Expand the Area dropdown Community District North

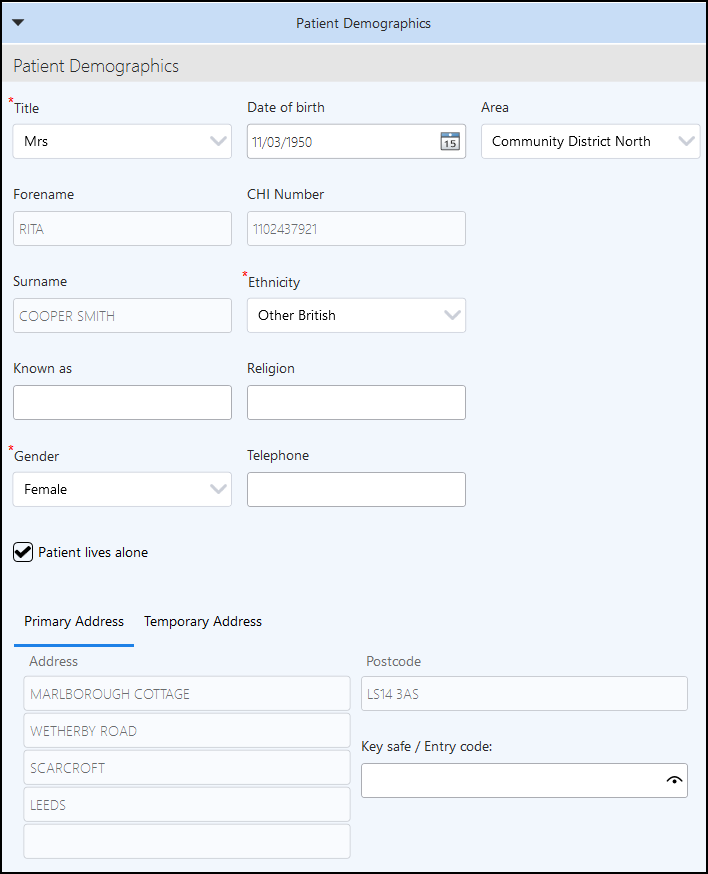click(590, 142)
